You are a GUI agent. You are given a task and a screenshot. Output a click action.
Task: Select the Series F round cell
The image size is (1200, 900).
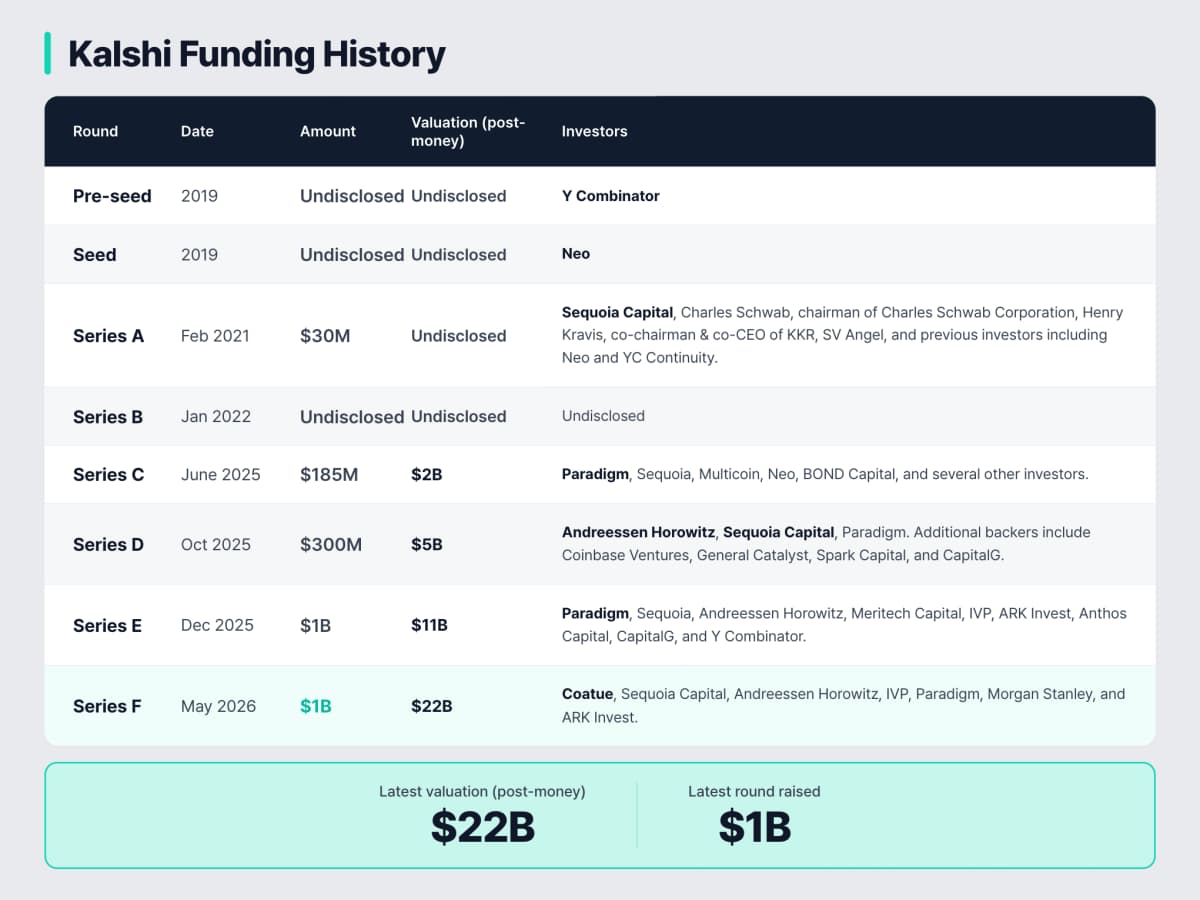[x=107, y=706]
